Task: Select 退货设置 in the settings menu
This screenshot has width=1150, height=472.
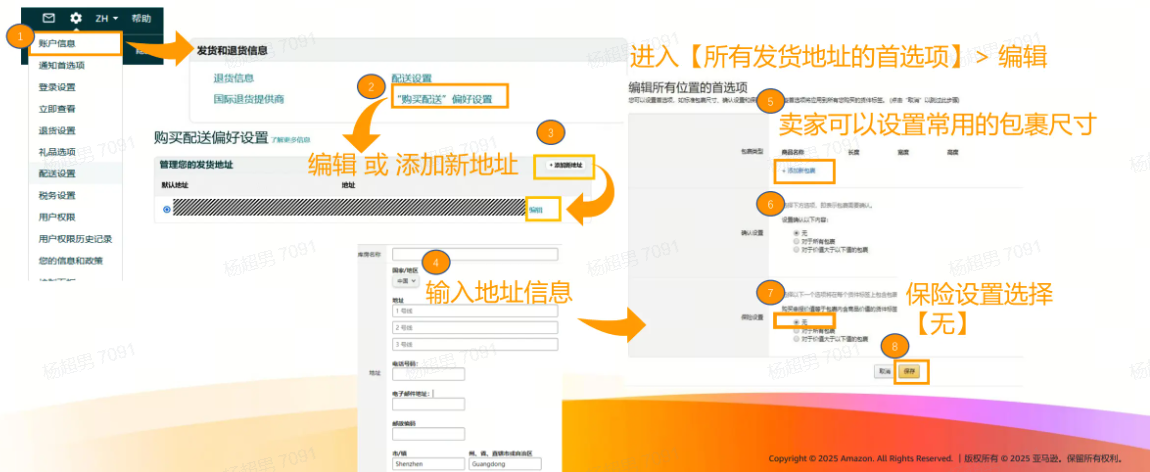Action: tap(57, 130)
